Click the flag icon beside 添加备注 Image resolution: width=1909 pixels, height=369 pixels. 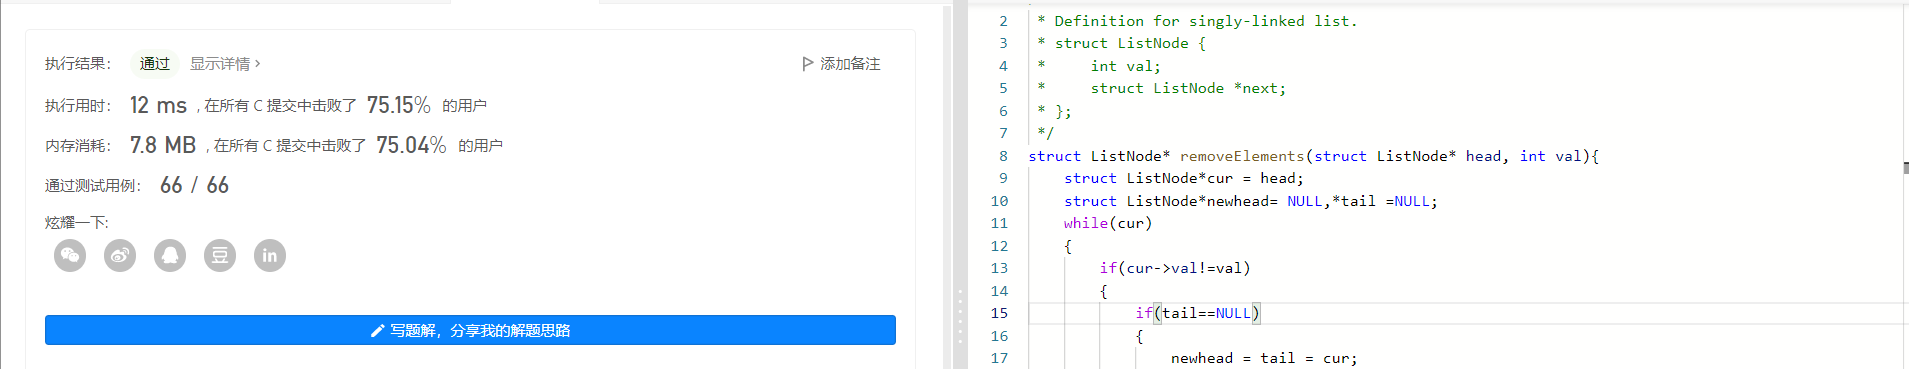click(808, 64)
